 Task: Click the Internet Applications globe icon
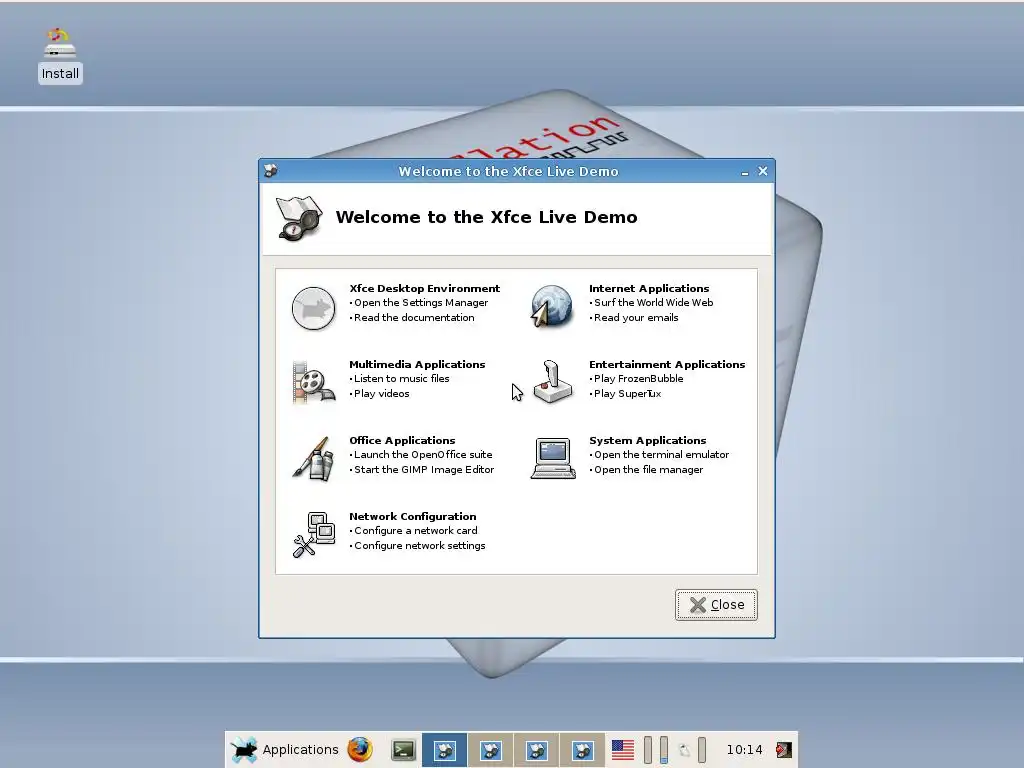[552, 306]
